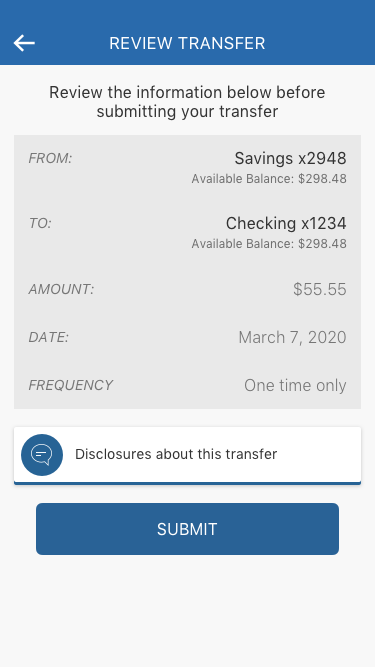Click the FREQUENCY label
The width and height of the screenshot is (375, 667).
71,385
